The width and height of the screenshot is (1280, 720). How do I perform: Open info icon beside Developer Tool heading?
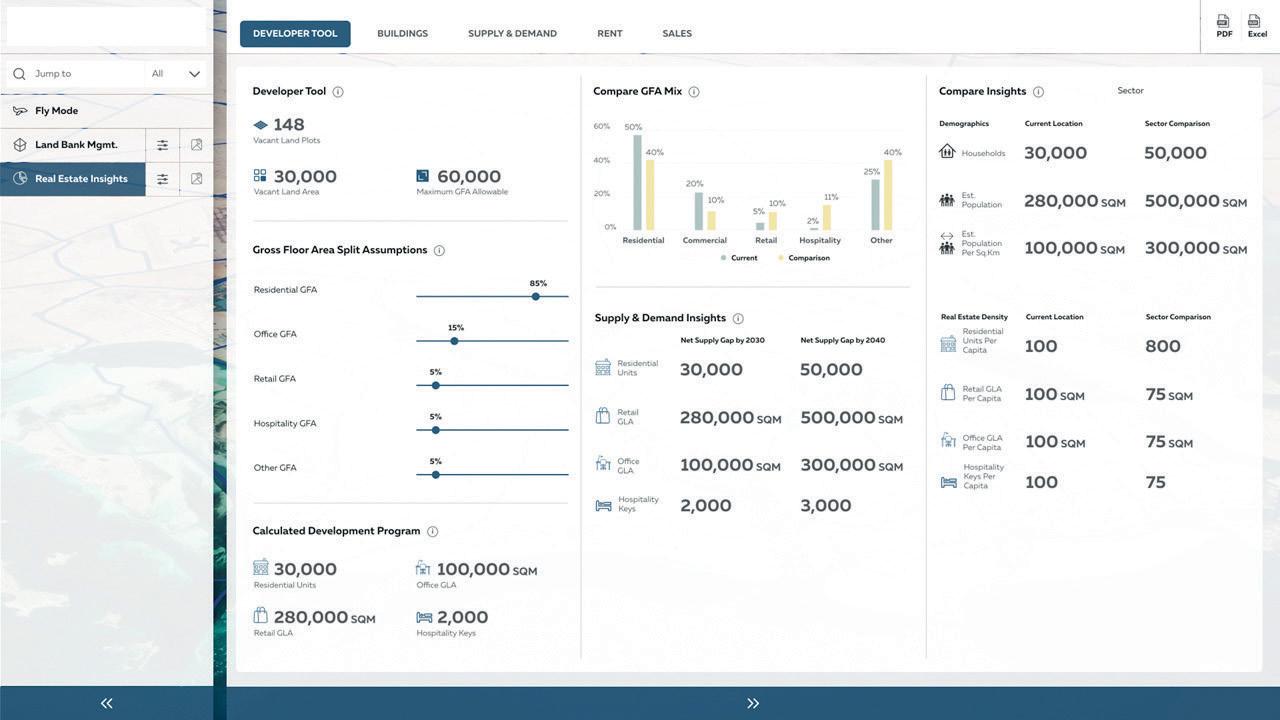click(x=338, y=92)
